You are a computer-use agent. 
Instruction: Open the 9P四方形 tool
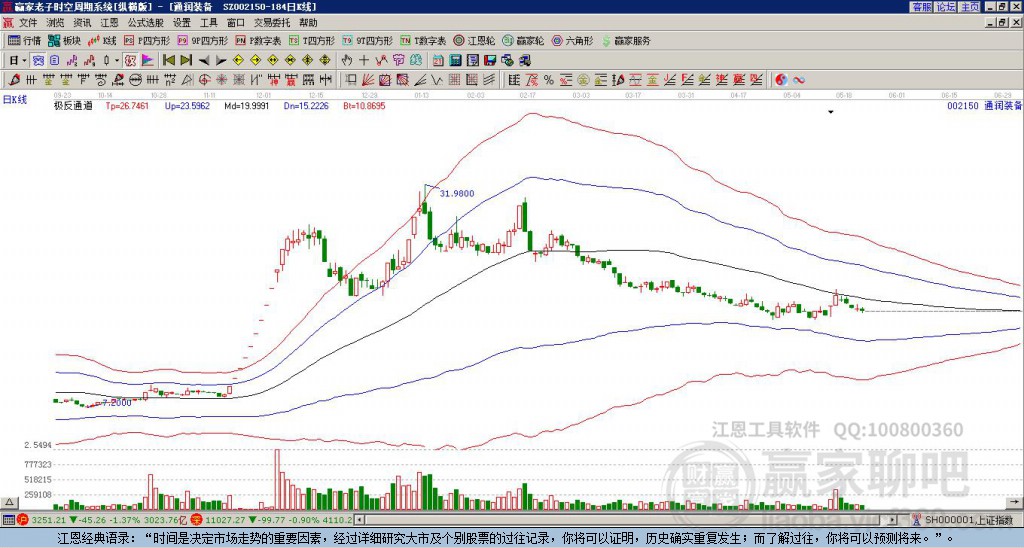[202, 40]
